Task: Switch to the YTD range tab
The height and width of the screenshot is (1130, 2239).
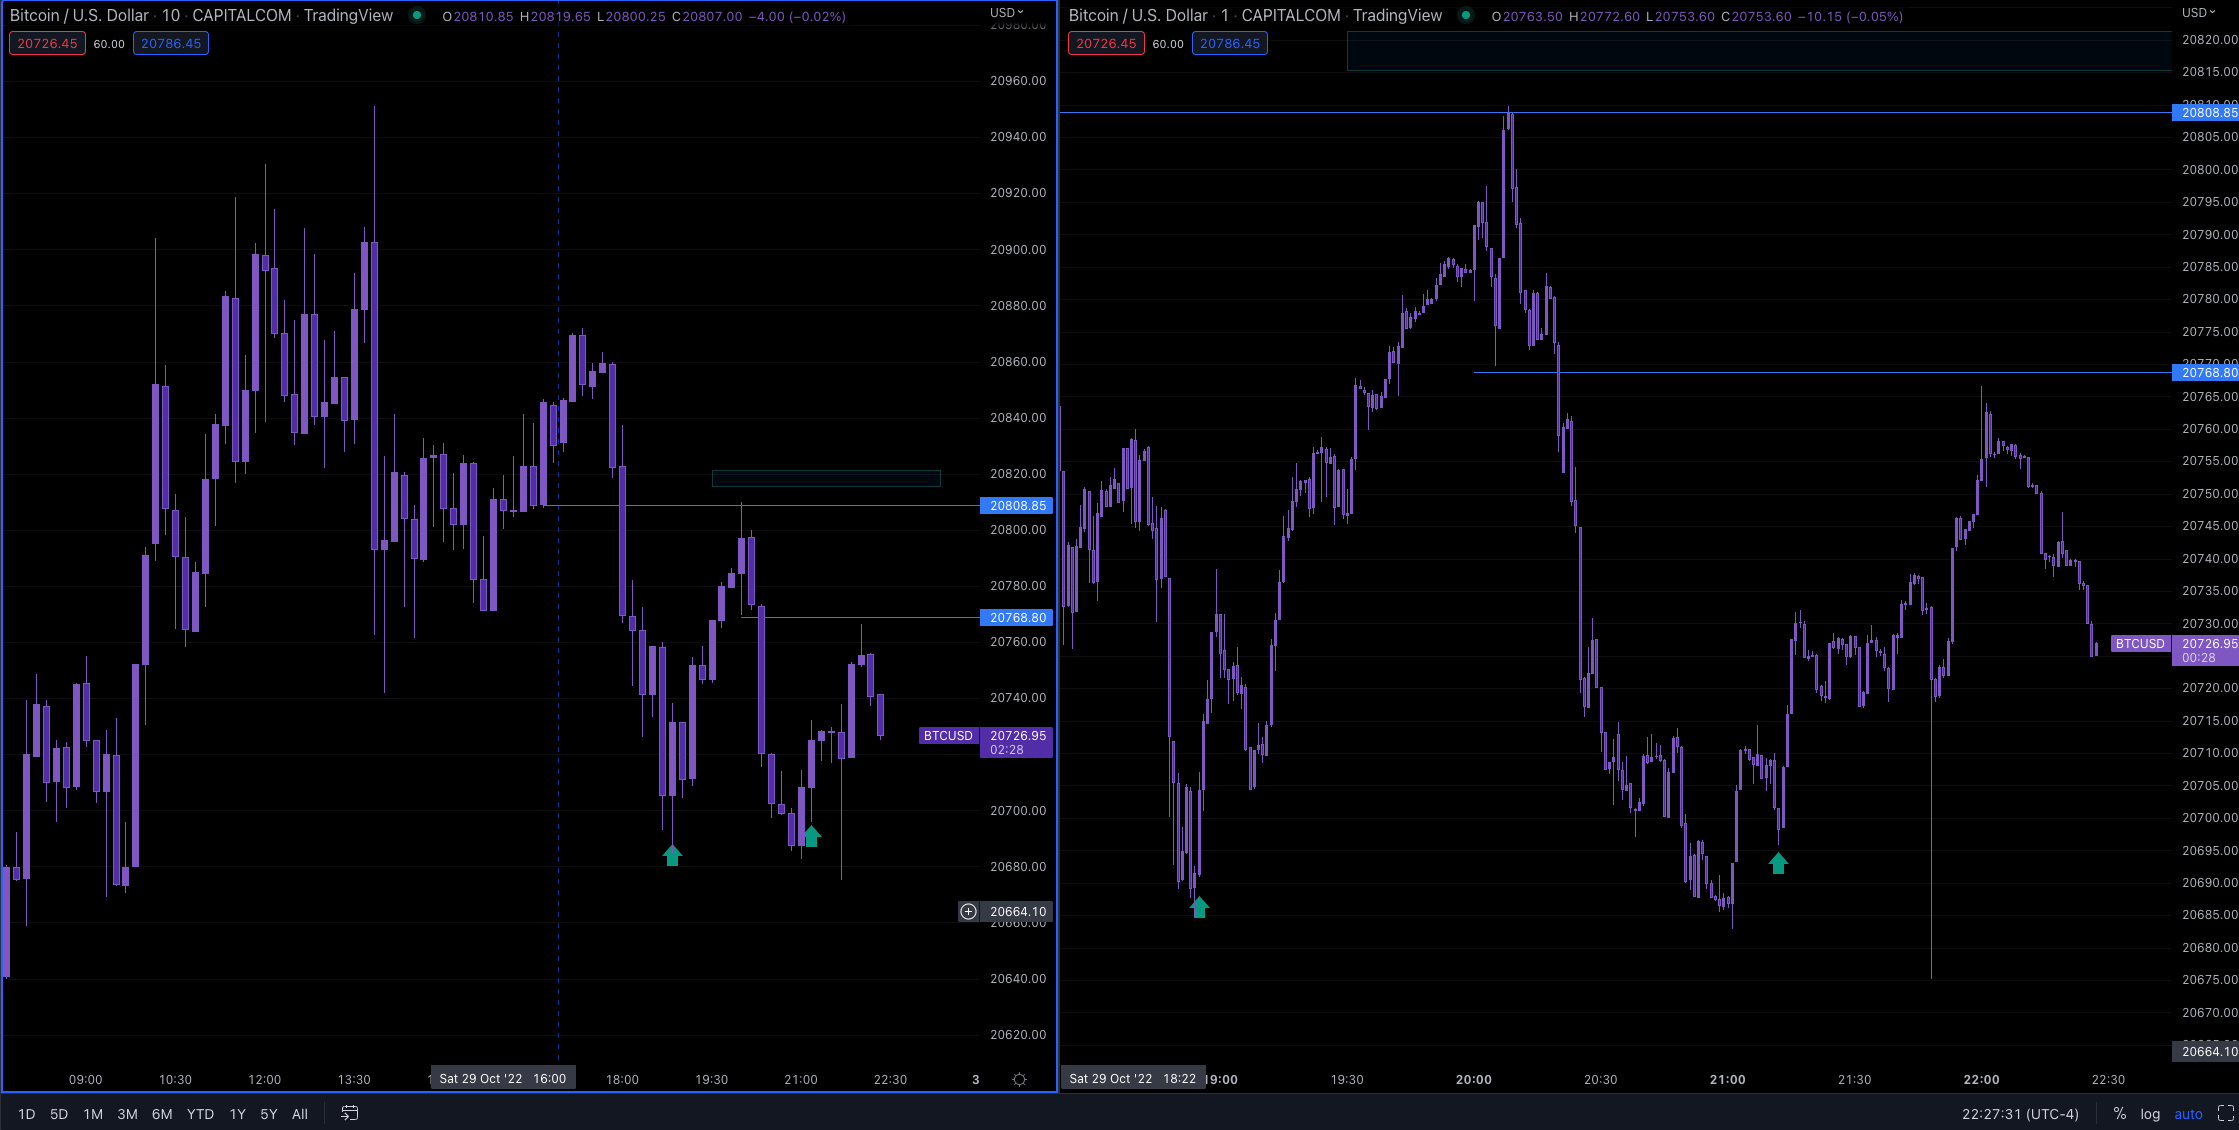Action: tap(200, 1113)
